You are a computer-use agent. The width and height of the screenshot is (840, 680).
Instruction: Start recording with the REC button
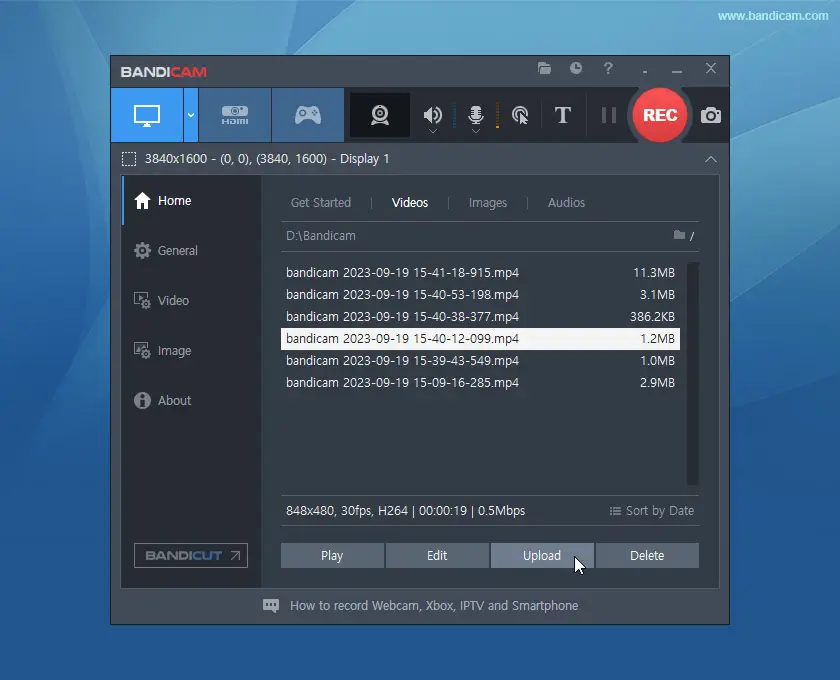click(x=659, y=115)
